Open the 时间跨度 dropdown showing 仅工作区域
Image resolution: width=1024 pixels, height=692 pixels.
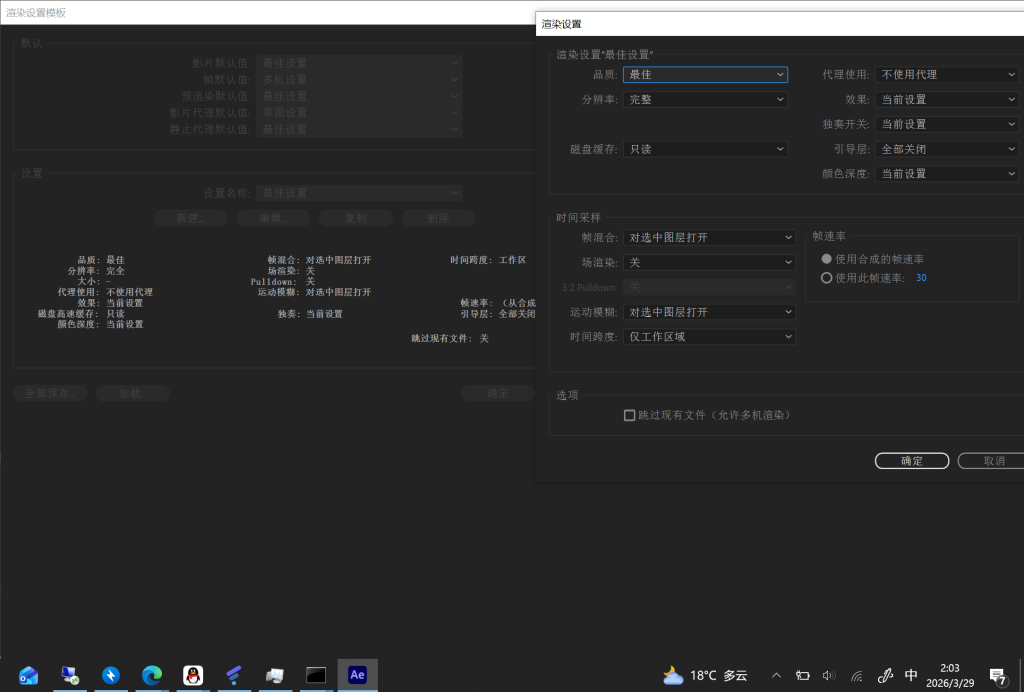pyautogui.click(x=709, y=337)
